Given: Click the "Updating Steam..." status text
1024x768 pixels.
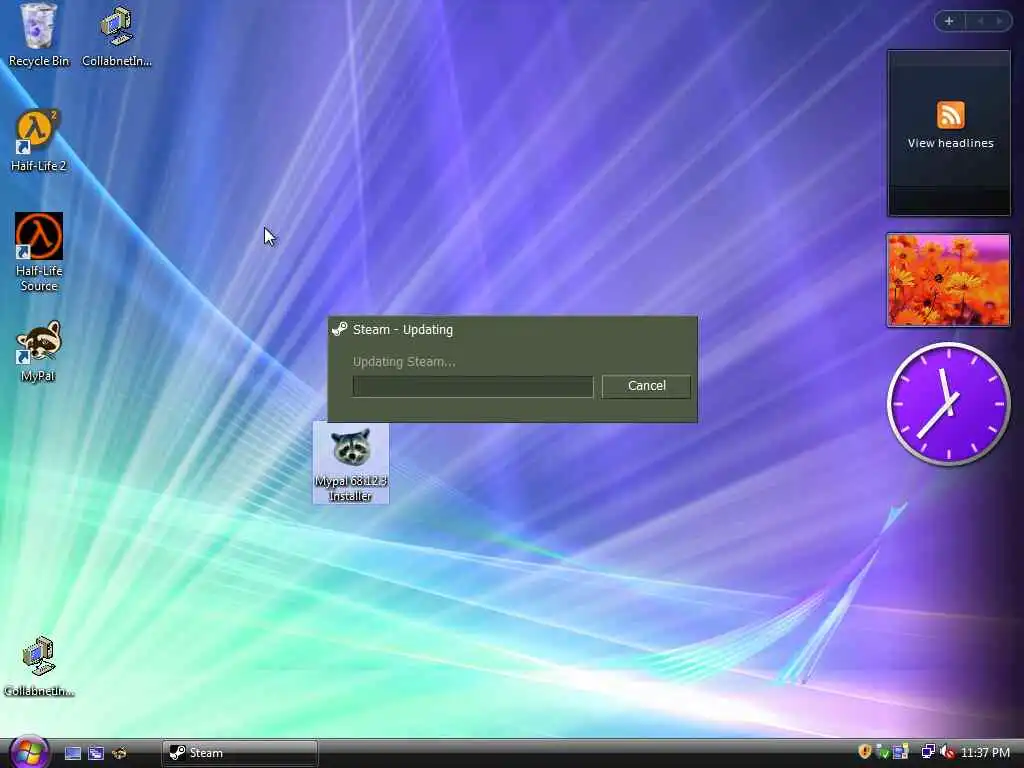Looking at the screenshot, I should (404, 362).
